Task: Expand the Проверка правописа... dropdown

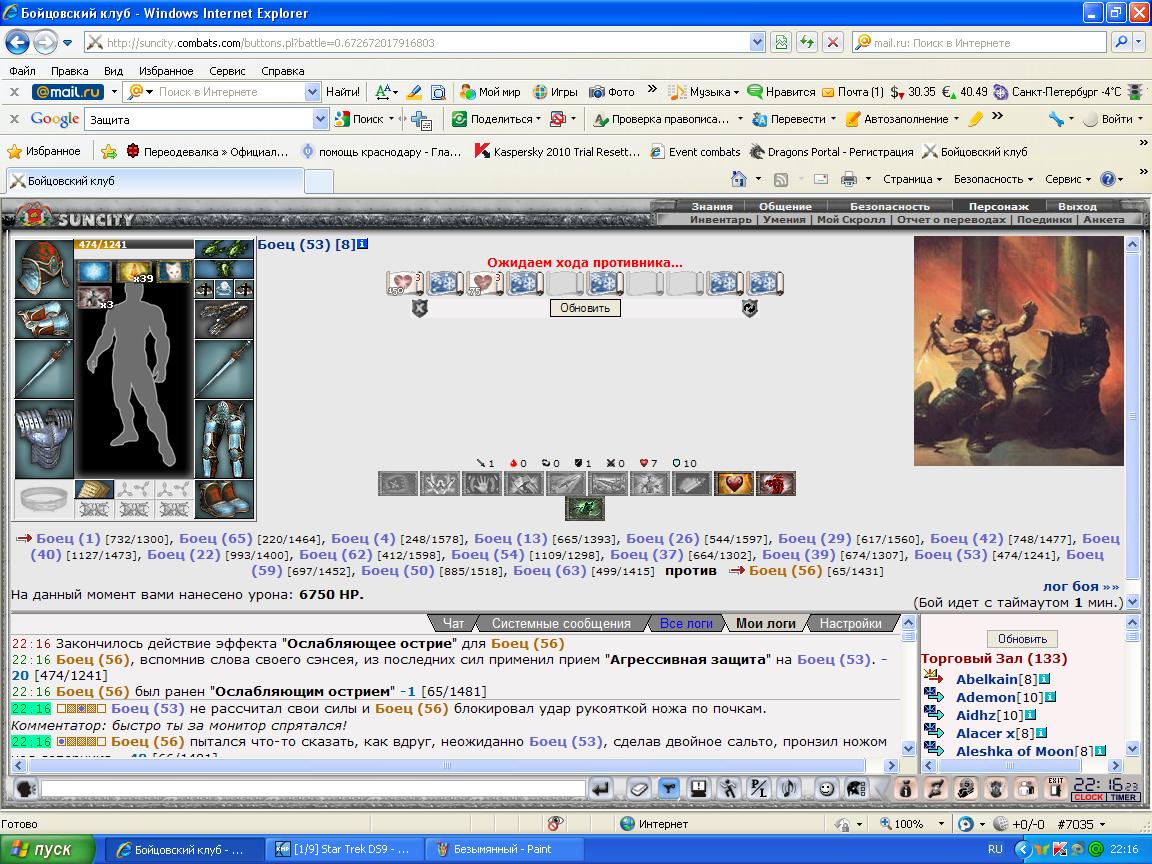Action: (x=740, y=119)
